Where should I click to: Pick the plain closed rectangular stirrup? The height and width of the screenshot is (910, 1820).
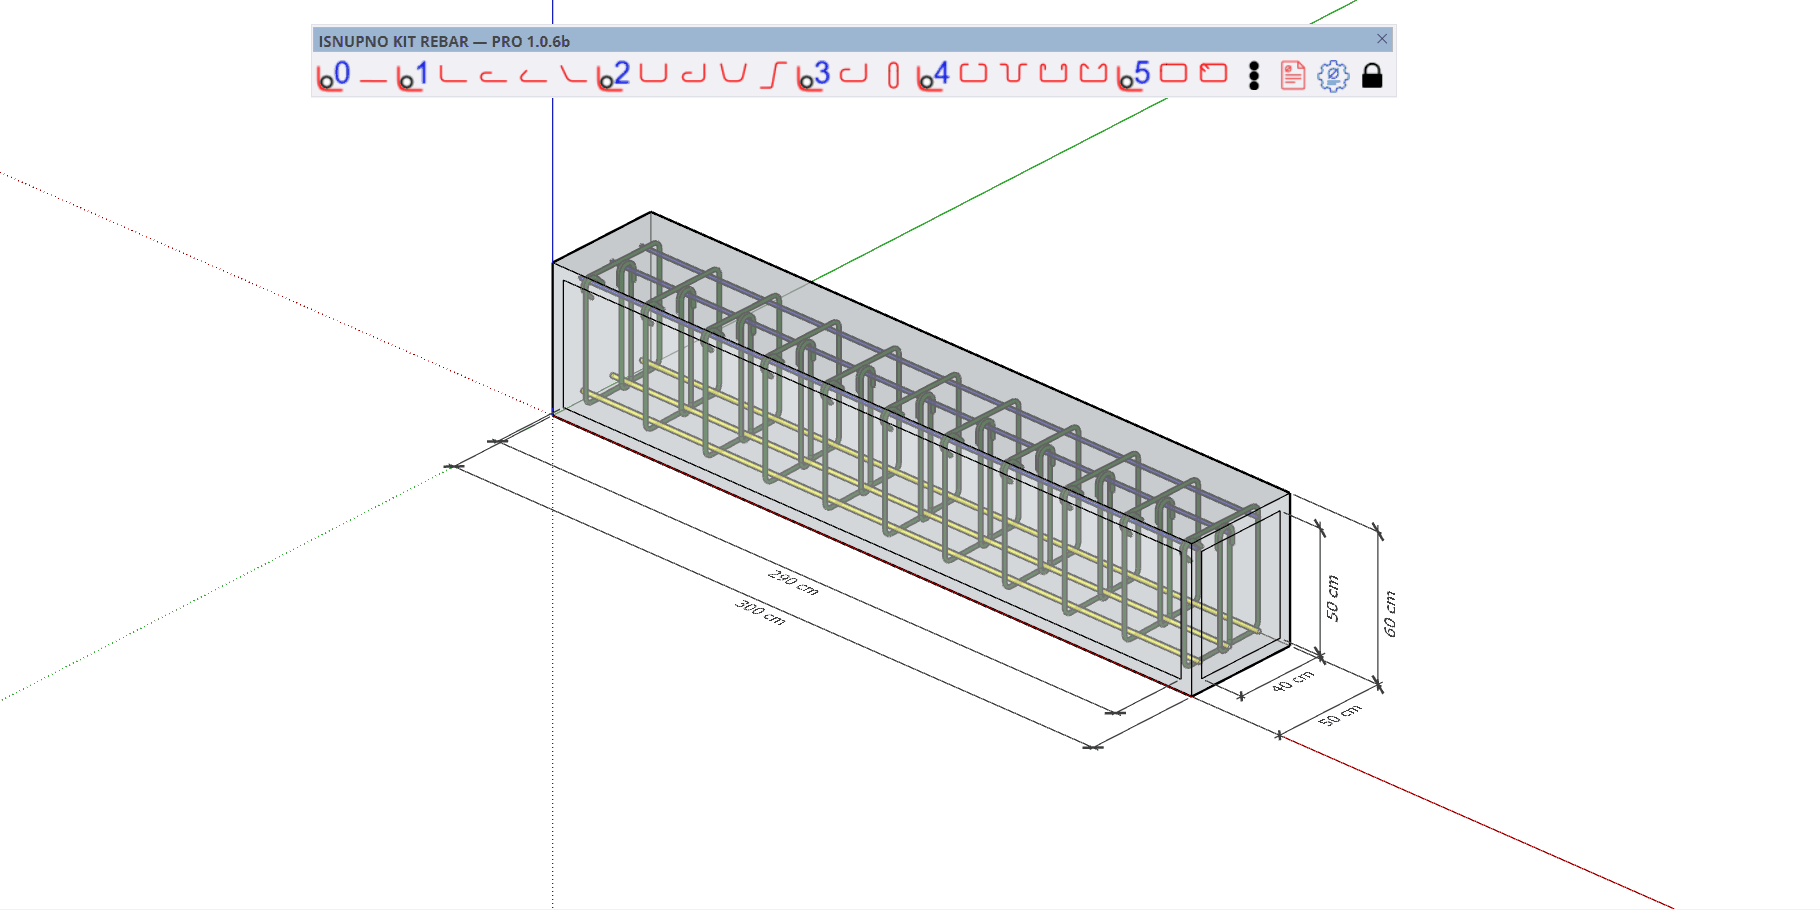[x=1173, y=74]
